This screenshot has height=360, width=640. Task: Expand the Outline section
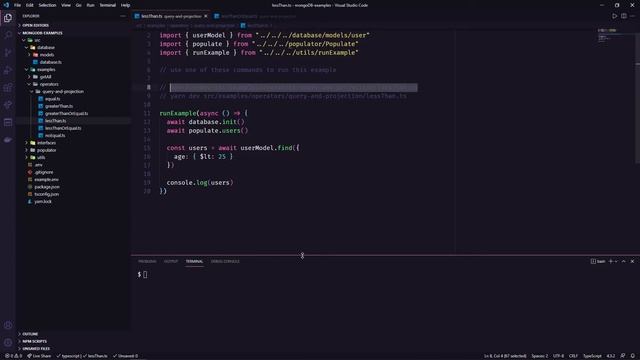point(73,334)
